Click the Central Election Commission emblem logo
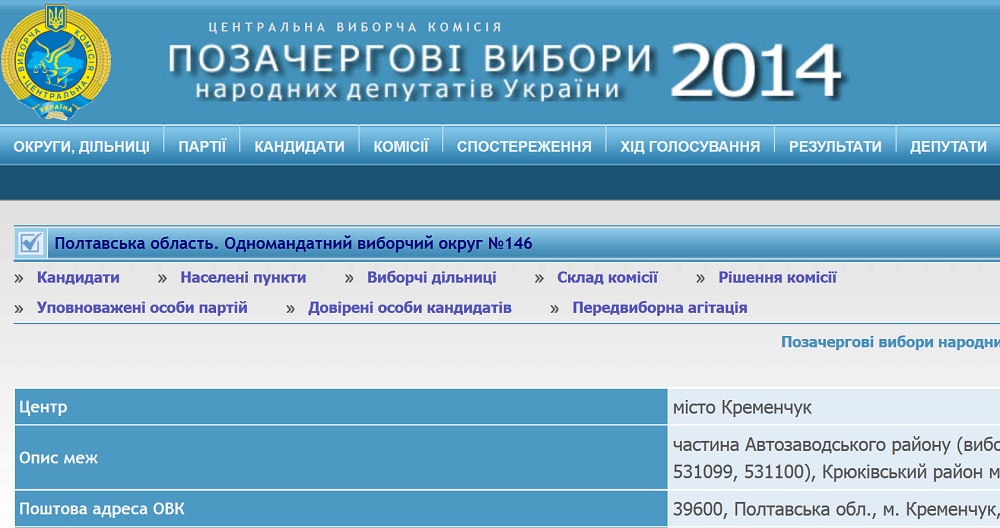The height and width of the screenshot is (528, 1000). tap(56, 62)
